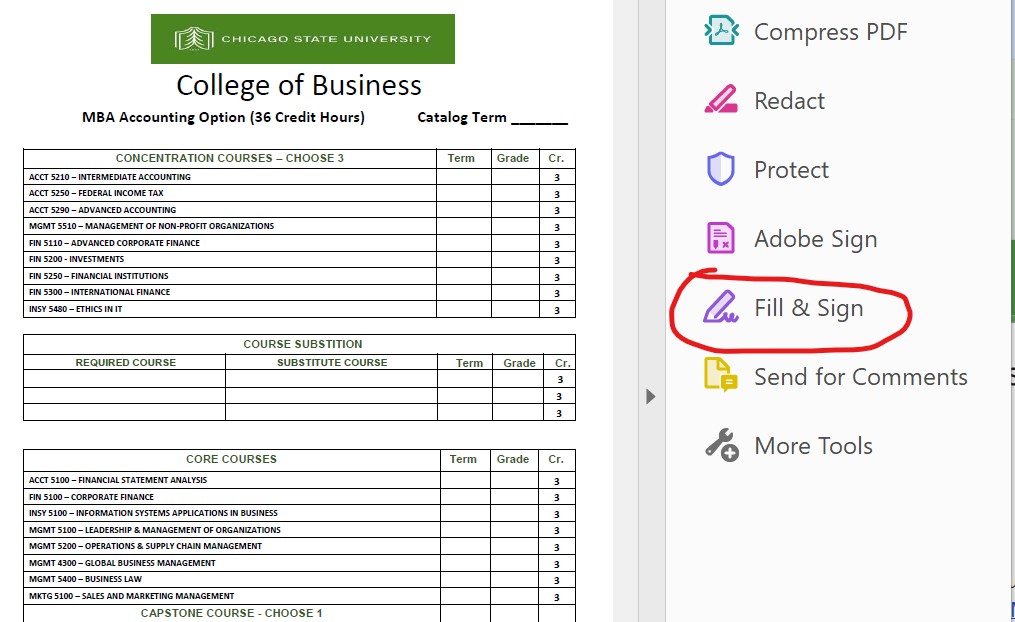
Task: Select Grade cell for MGMT 5400 Business Law
Action: pos(513,579)
